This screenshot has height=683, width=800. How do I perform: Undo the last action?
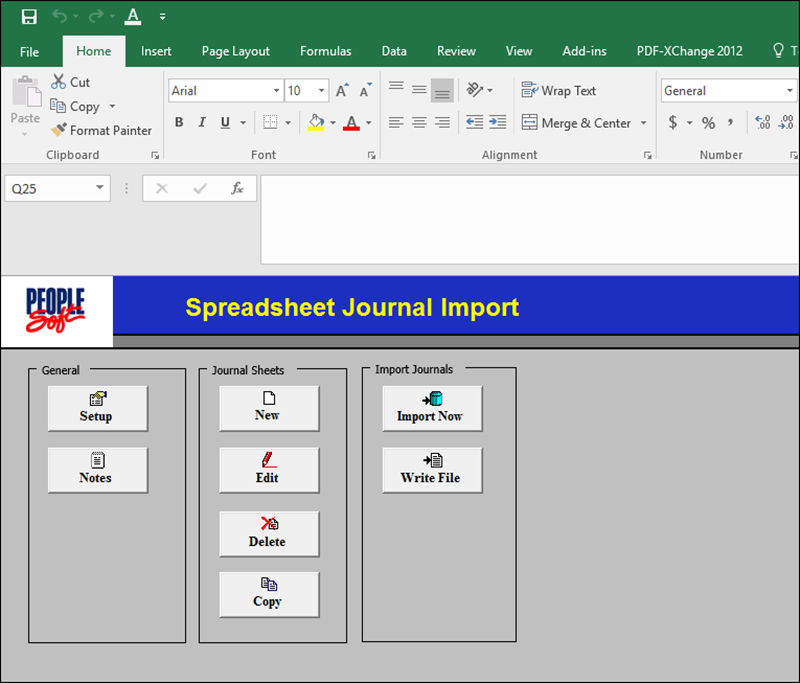[59, 17]
